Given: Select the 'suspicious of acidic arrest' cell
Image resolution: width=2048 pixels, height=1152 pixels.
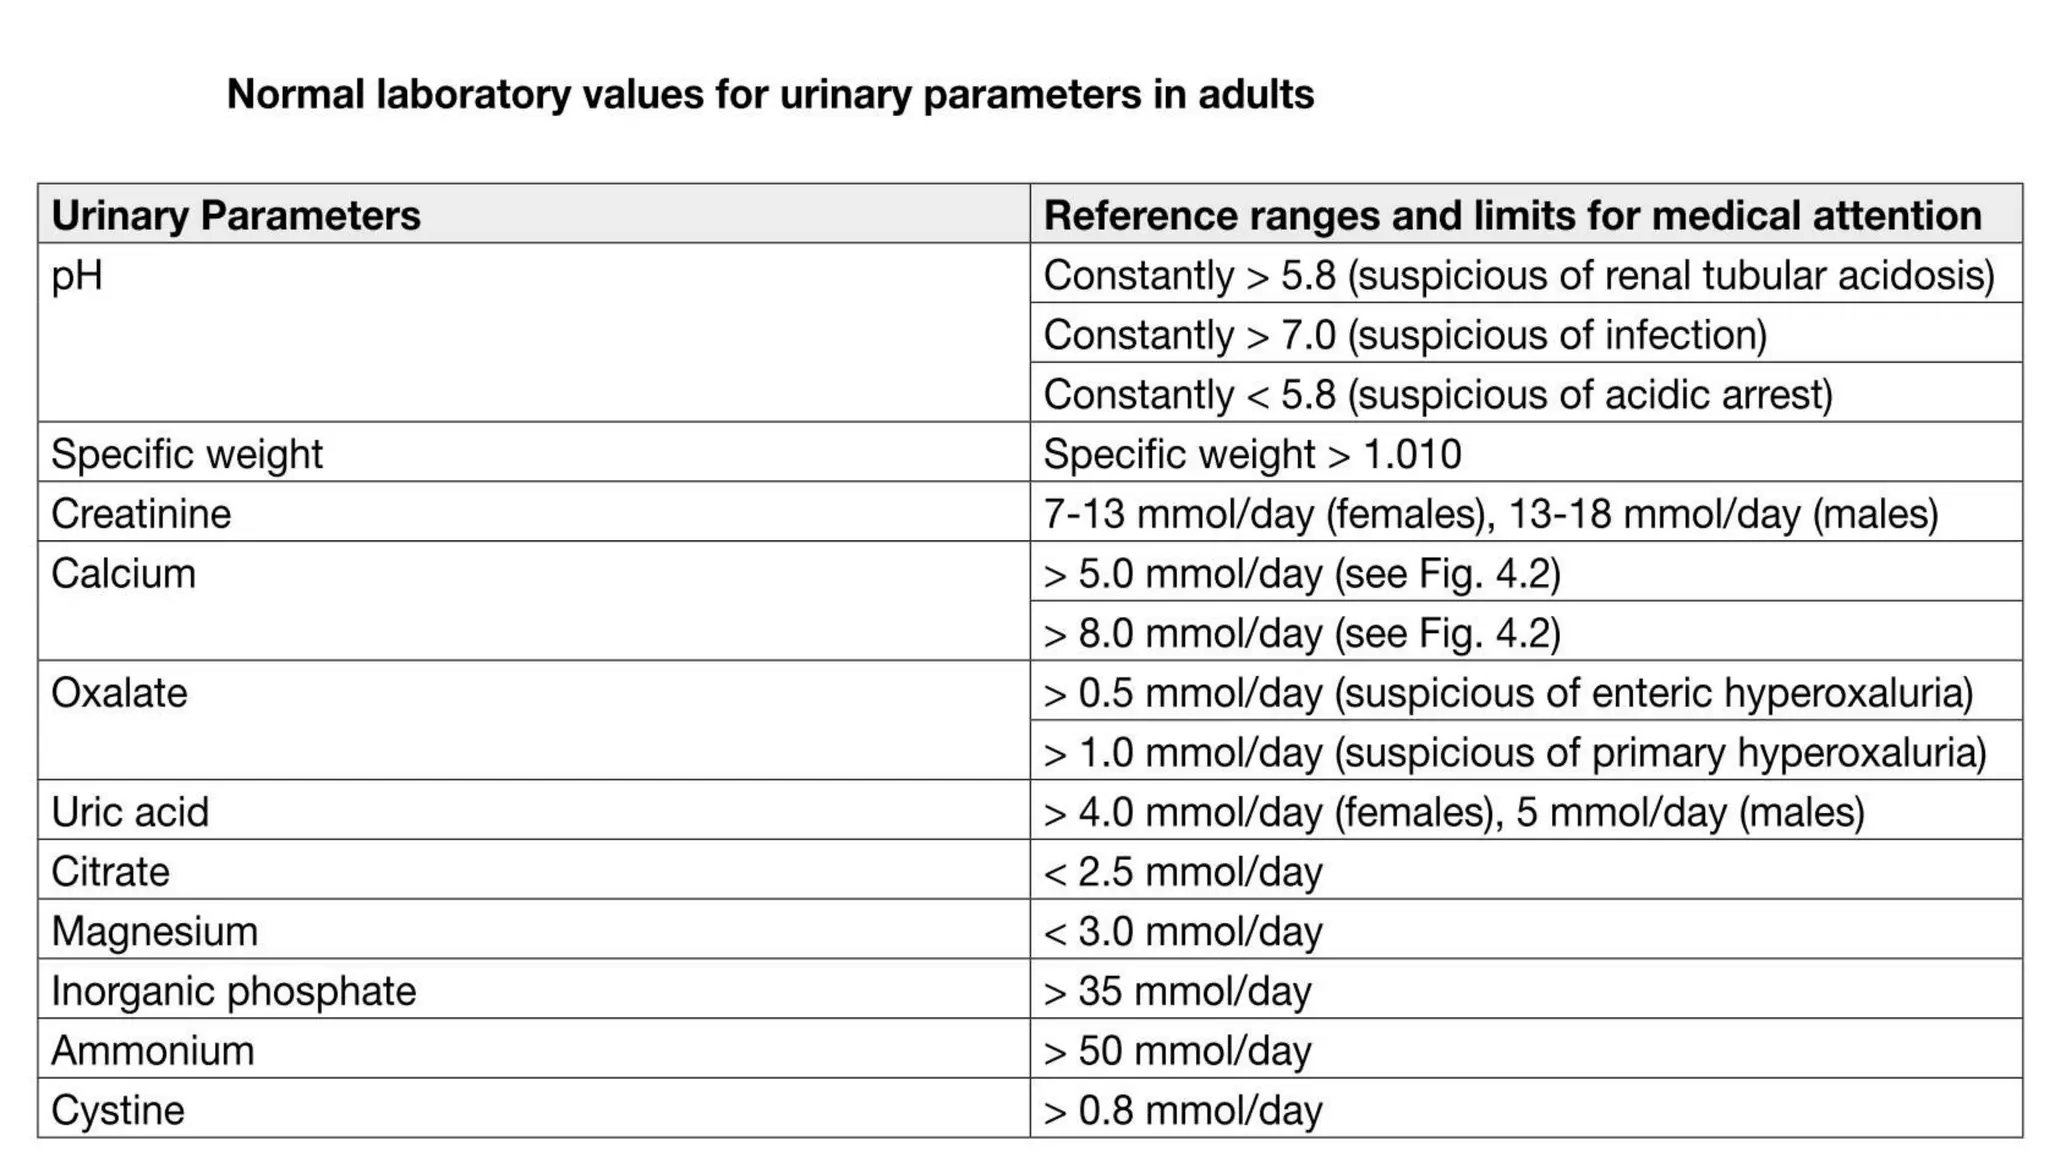Looking at the screenshot, I should tap(1526, 392).
